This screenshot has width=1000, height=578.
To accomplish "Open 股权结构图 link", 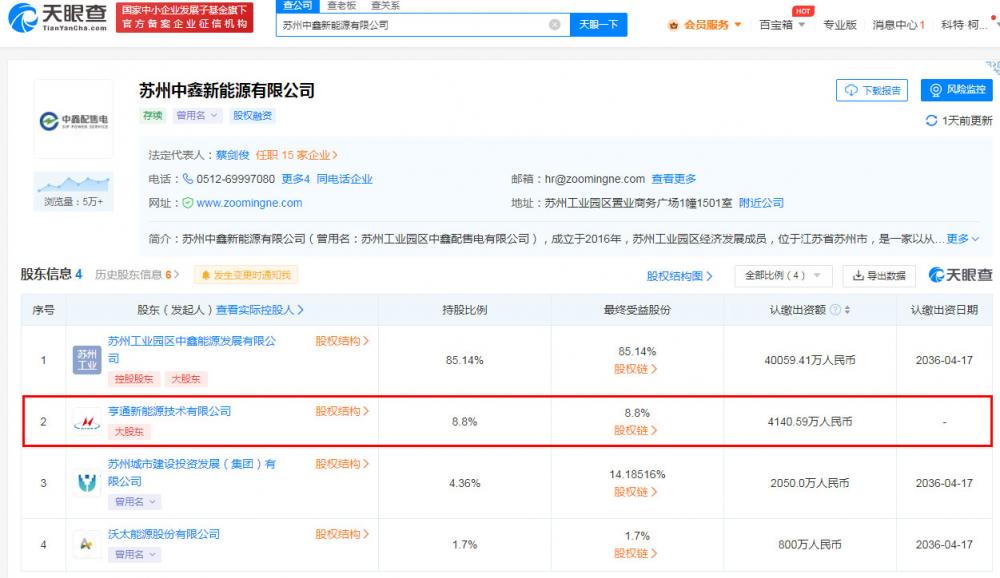I will tap(679, 276).
